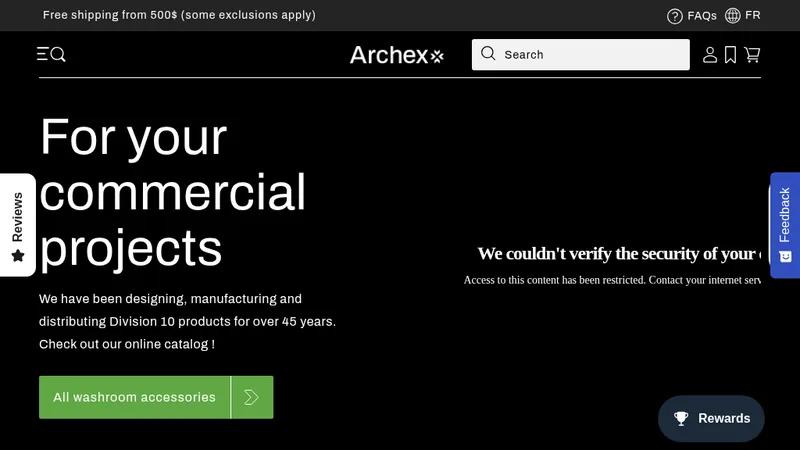Click the FAQs question mark icon
800x450 pixels.
click(x=674, y=16)
